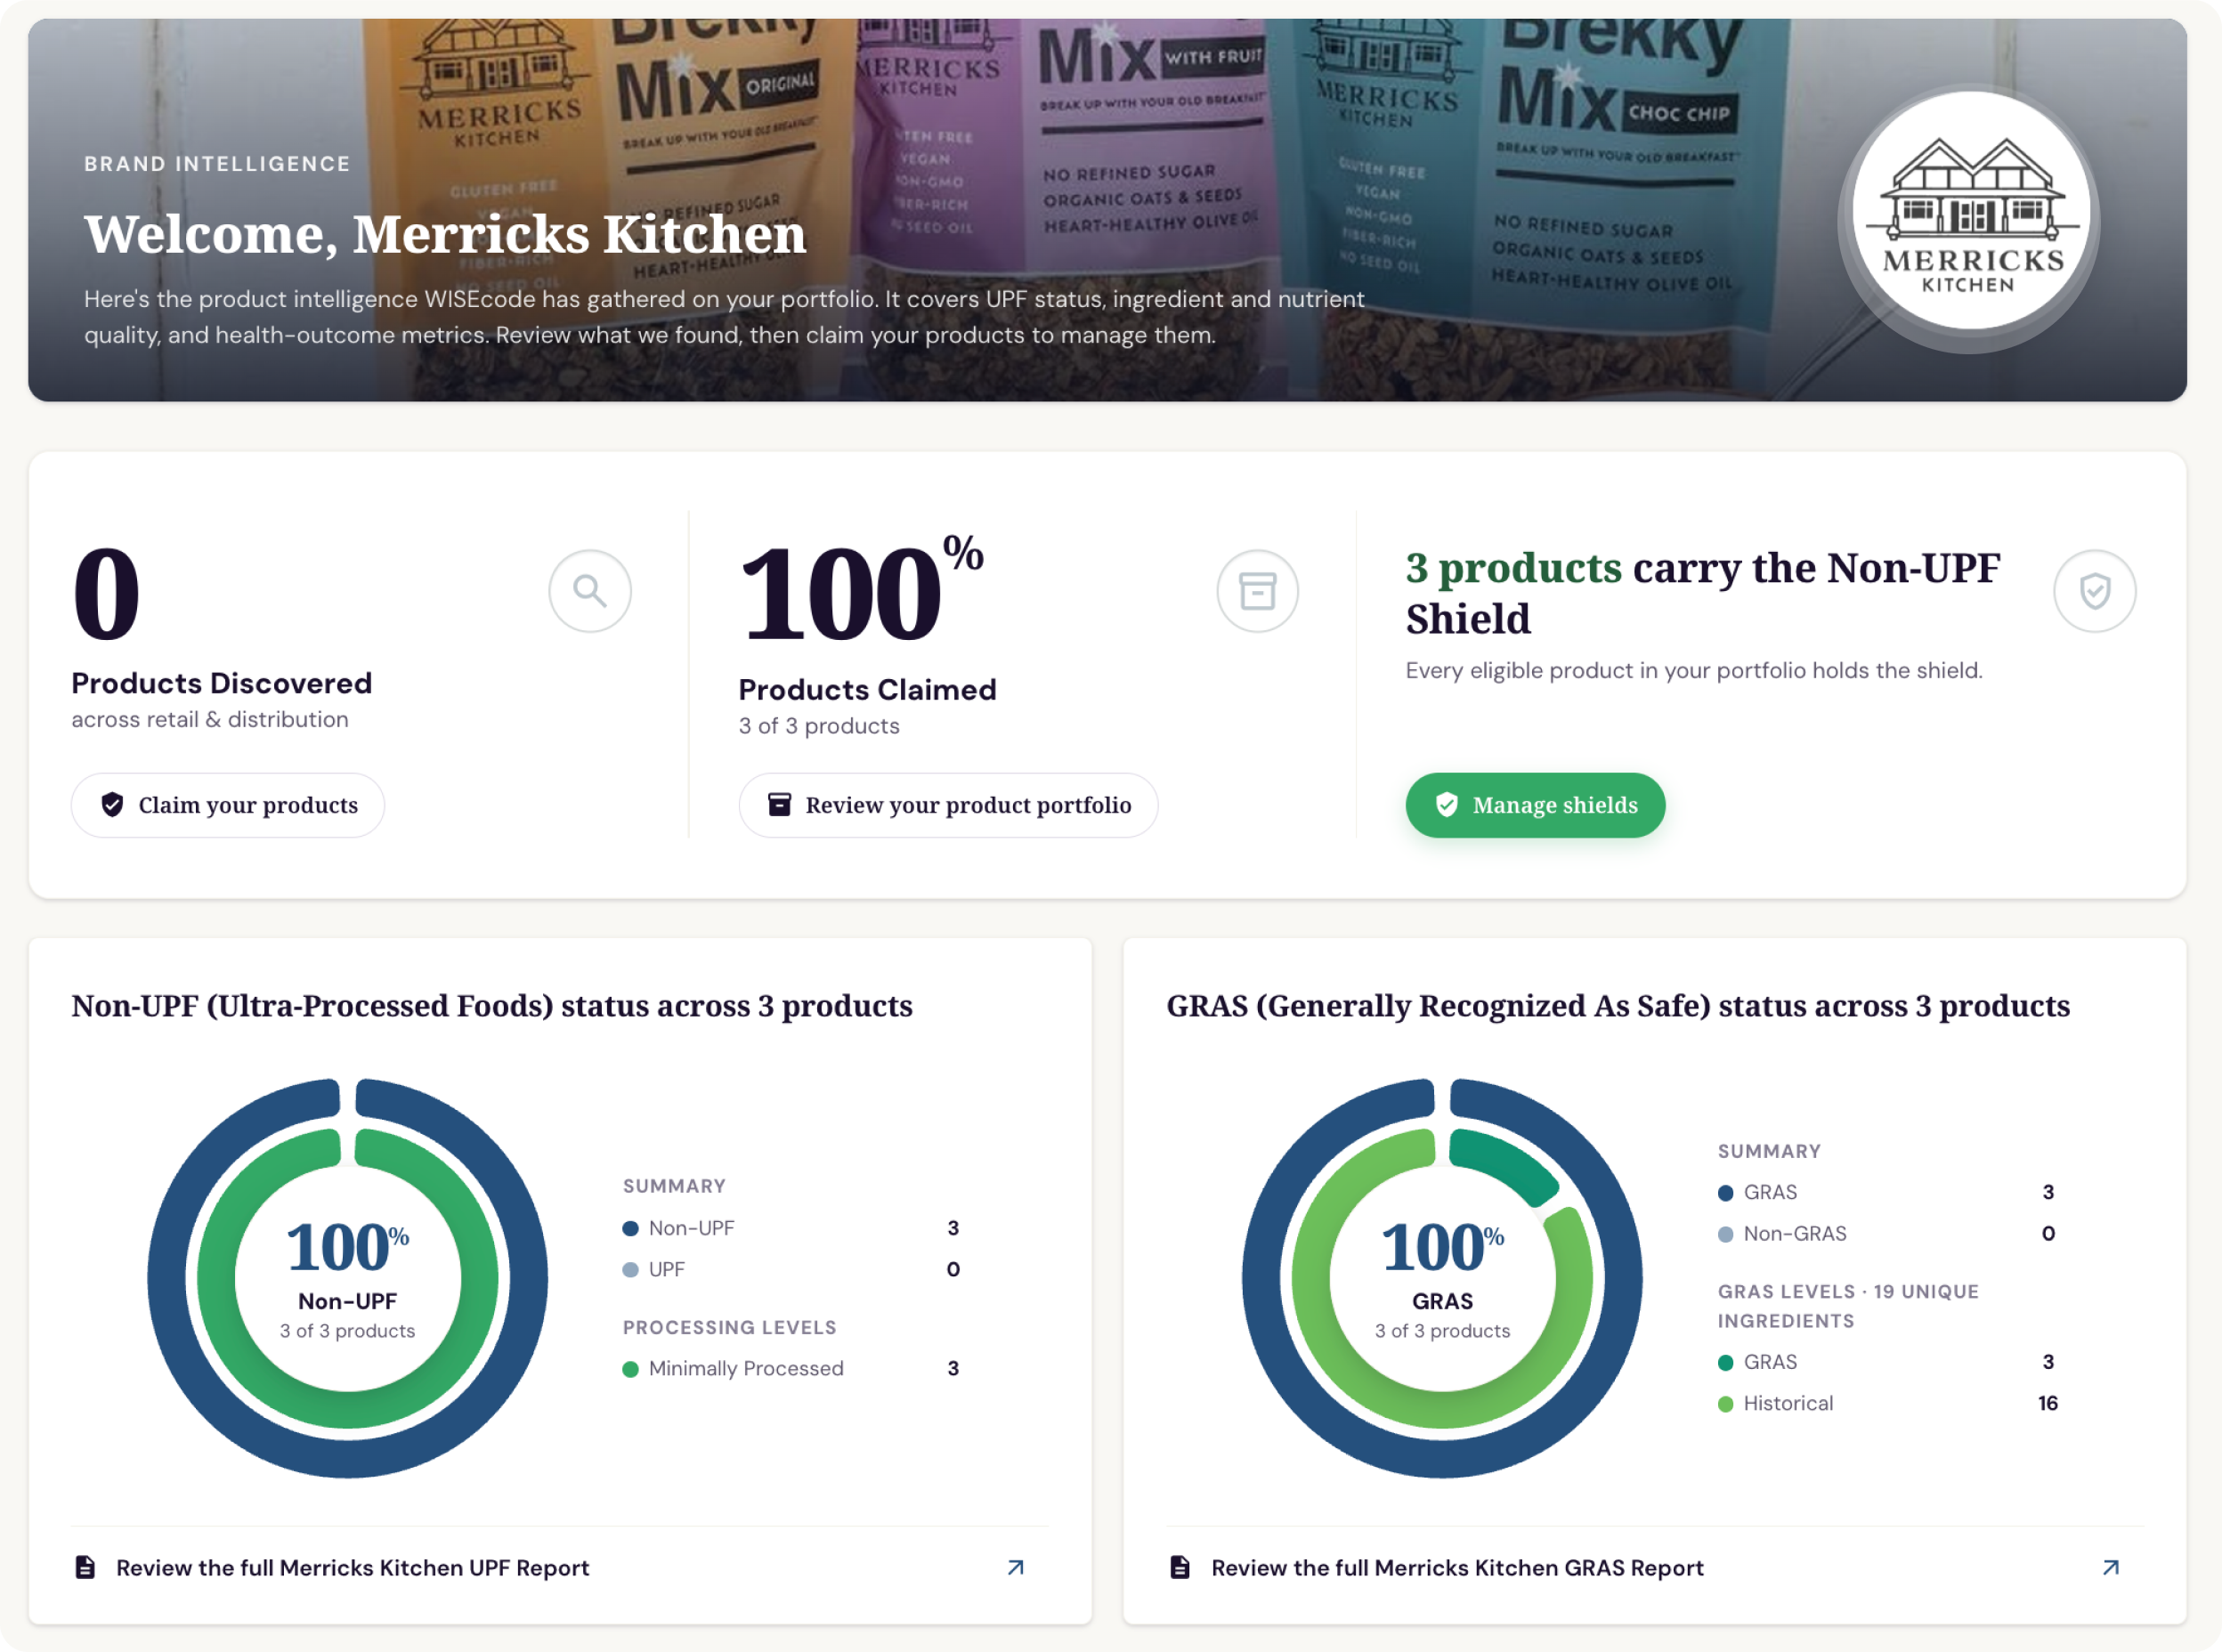Click the shield outline icon beside Non-UPF Shield heading
The width and height of the screenshot is (2222, 1652).
(2094, 591)
